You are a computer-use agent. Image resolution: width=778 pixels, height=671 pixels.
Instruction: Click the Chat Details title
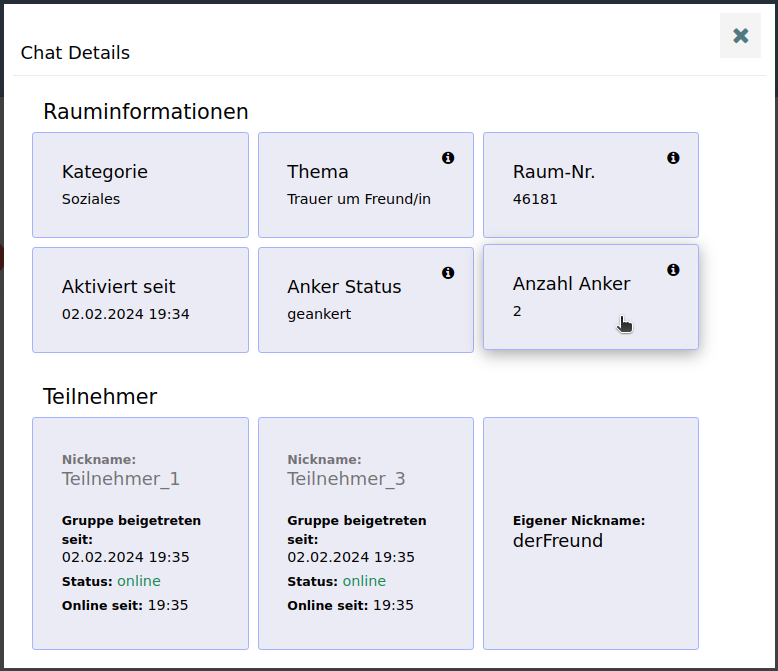point(75,53)
